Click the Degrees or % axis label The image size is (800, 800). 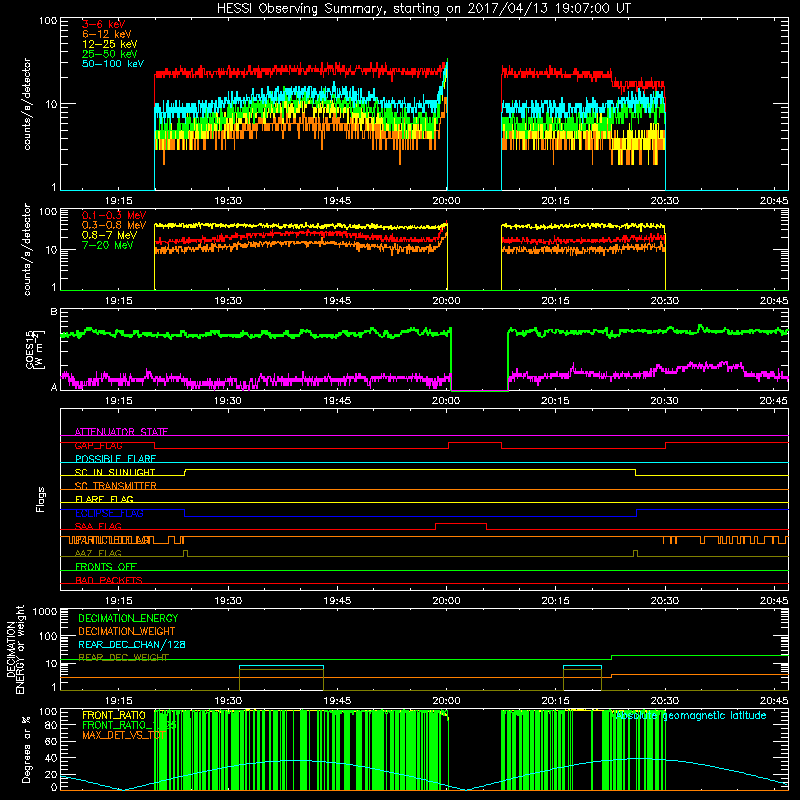tap(26, 749)
